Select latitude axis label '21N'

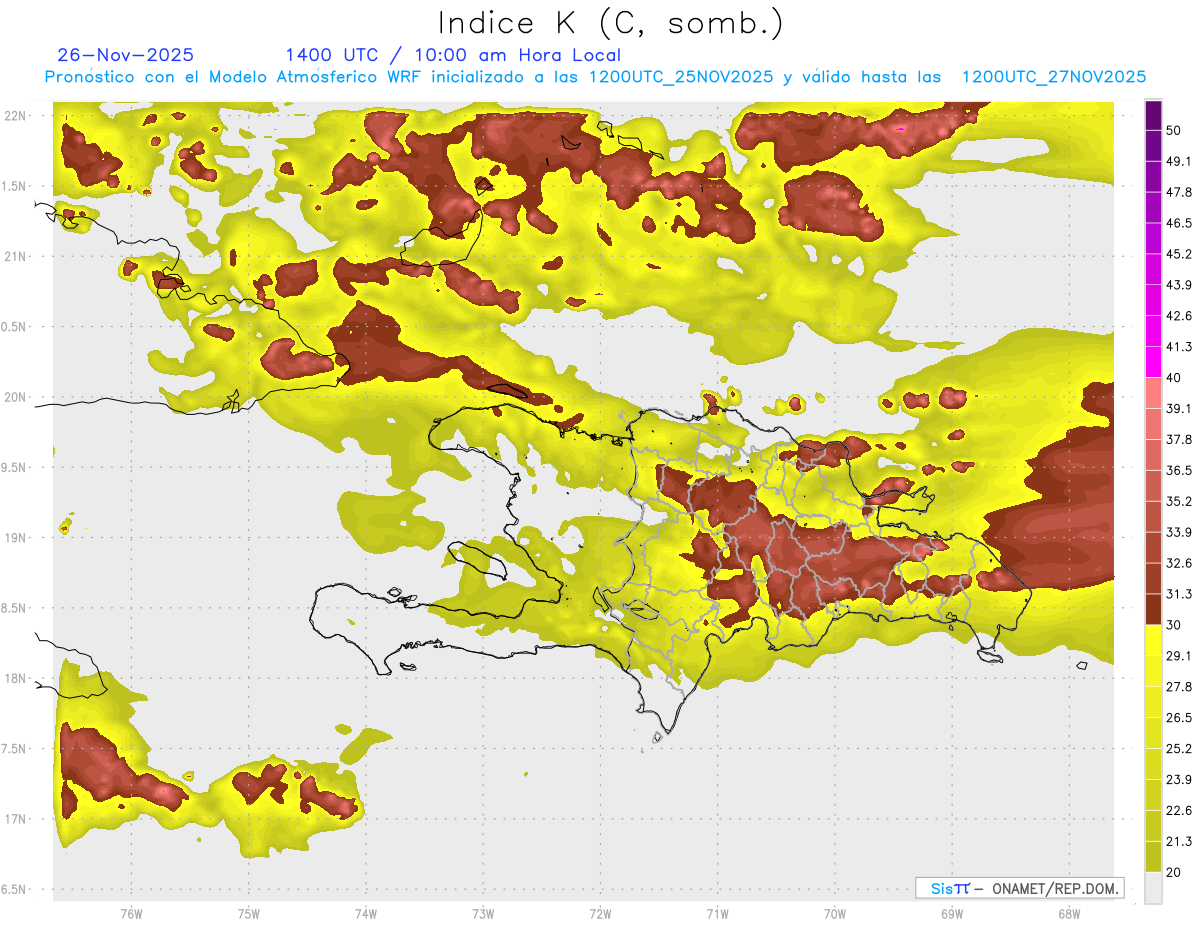pyautogui.click(x=16, y=256)
